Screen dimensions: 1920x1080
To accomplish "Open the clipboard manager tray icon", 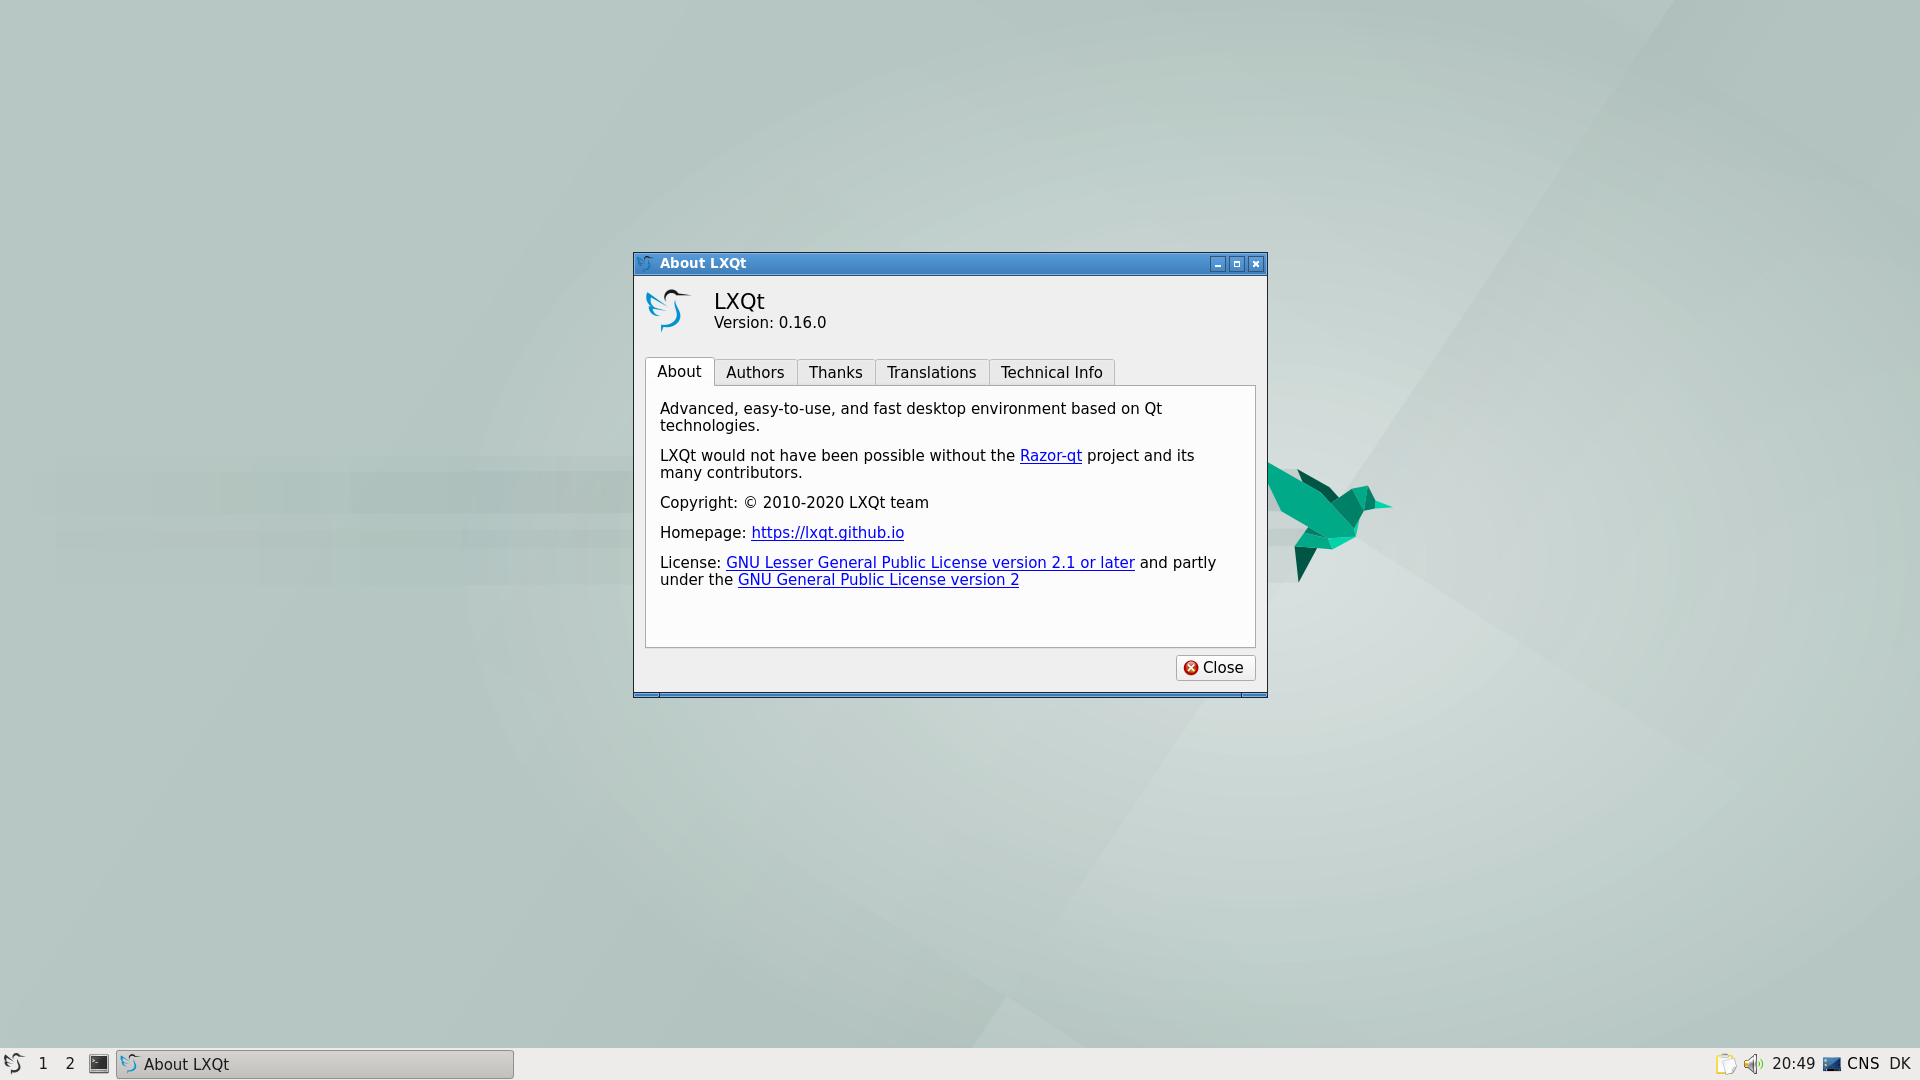I will click(x=1725, y=1064).
